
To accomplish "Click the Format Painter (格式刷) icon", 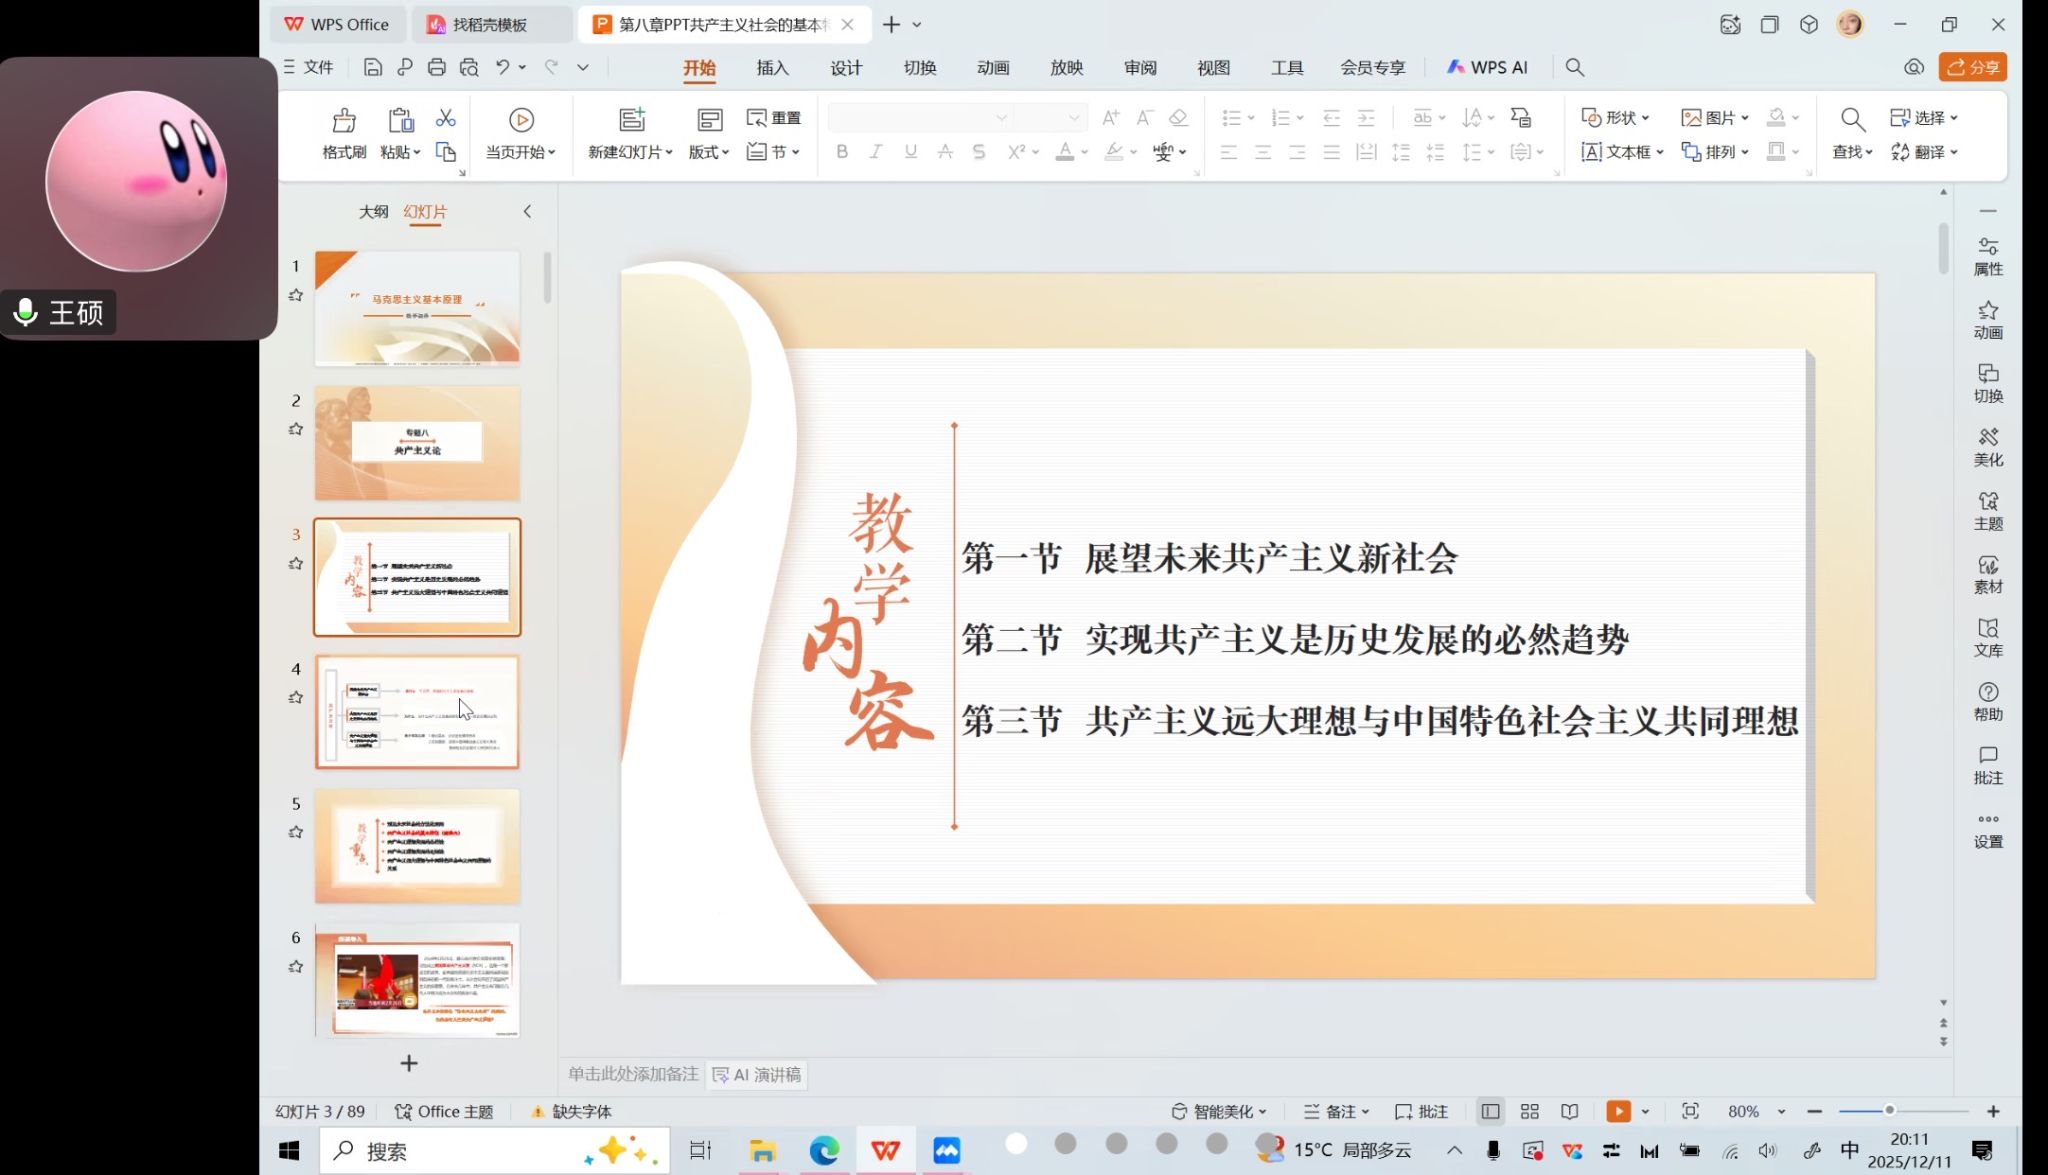I will tap(344, 121).
